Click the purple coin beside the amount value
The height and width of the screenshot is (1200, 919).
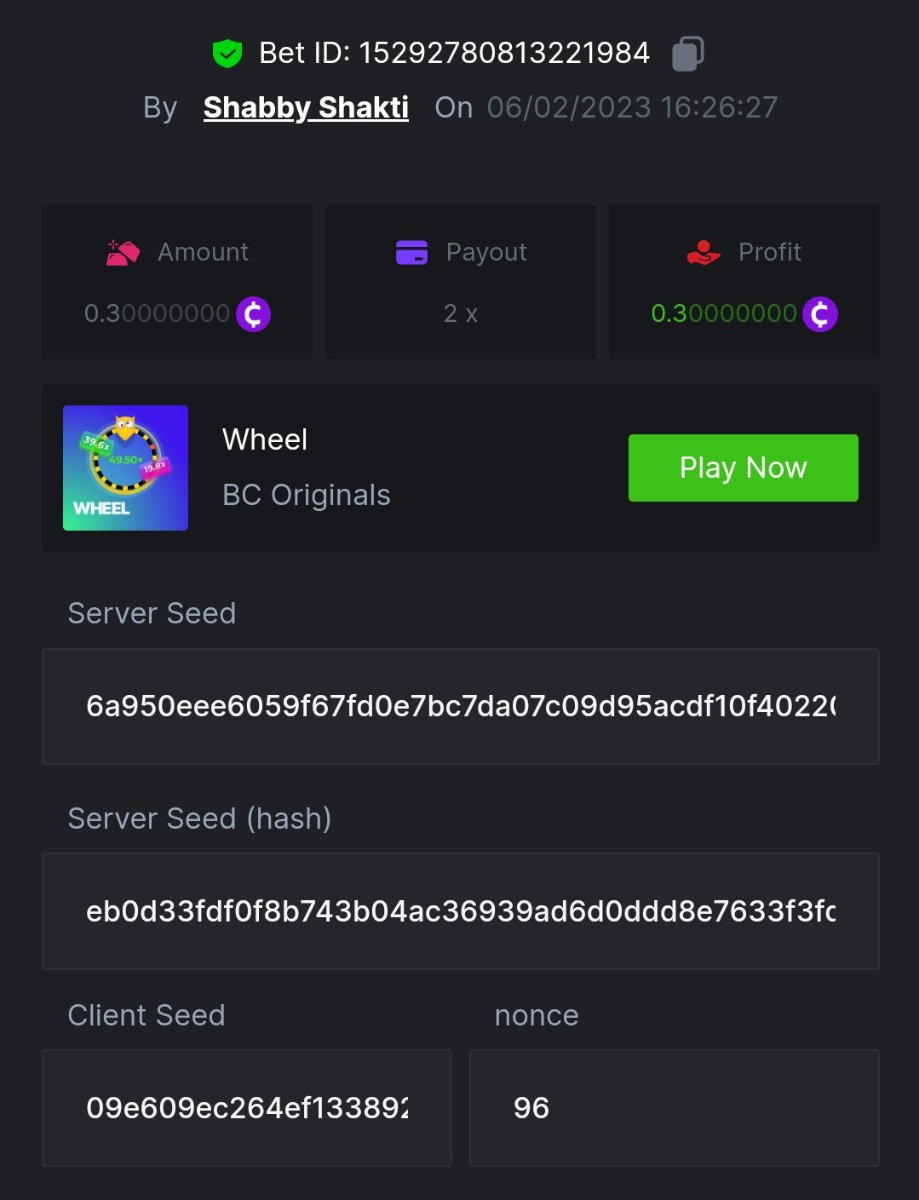pyautogui.click(x=253, y=314)
